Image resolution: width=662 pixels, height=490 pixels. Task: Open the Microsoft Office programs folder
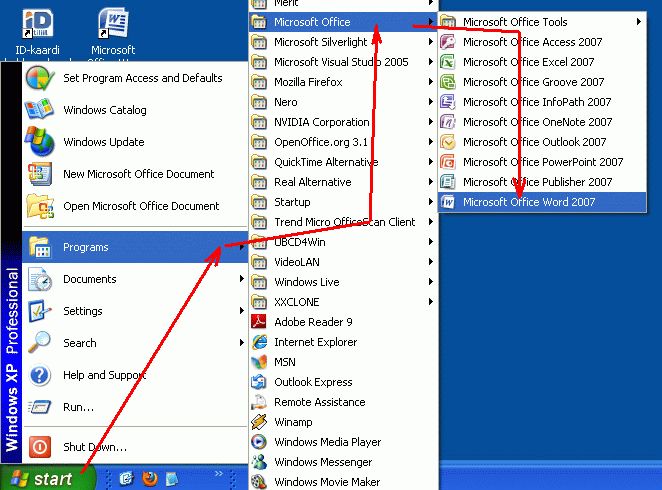[343, 22]
